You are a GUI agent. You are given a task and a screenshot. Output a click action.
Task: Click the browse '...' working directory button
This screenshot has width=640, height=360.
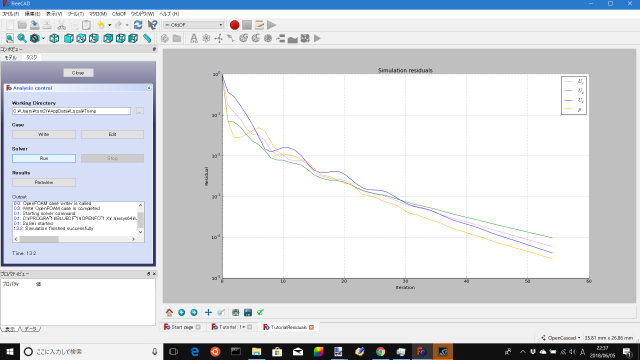(140, 111)
